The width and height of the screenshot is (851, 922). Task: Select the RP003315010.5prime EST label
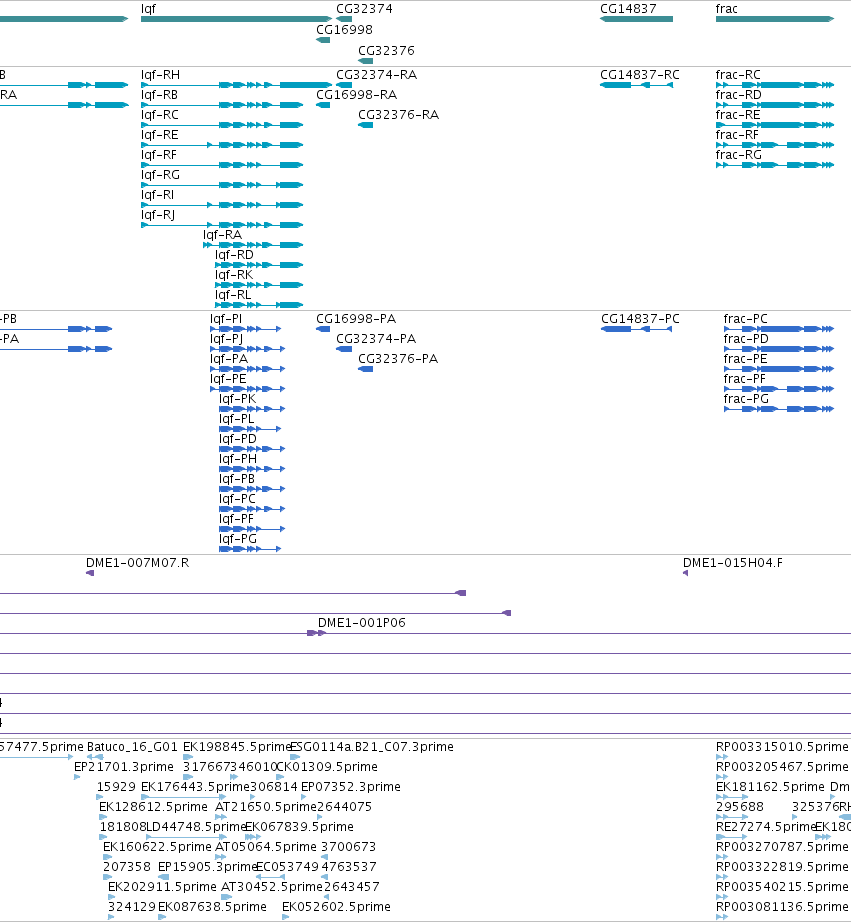point(782,747)
